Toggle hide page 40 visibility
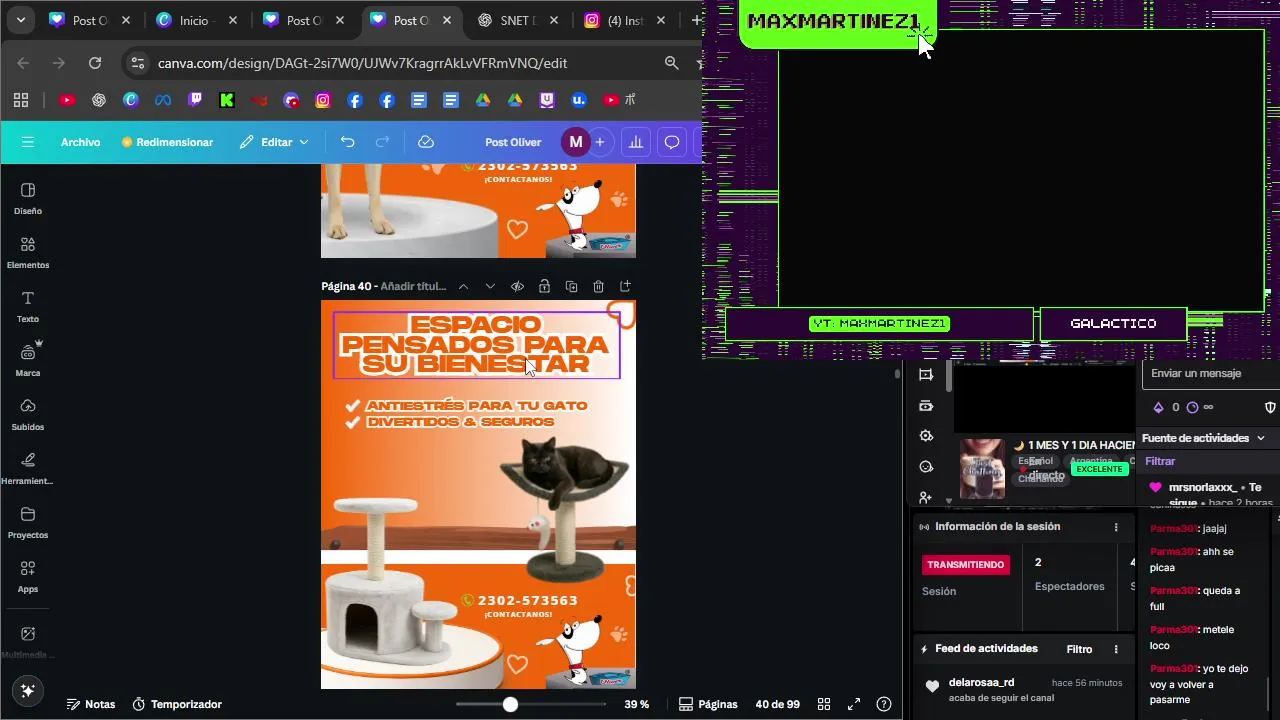 pyautogui.click(x=517, y=286)
